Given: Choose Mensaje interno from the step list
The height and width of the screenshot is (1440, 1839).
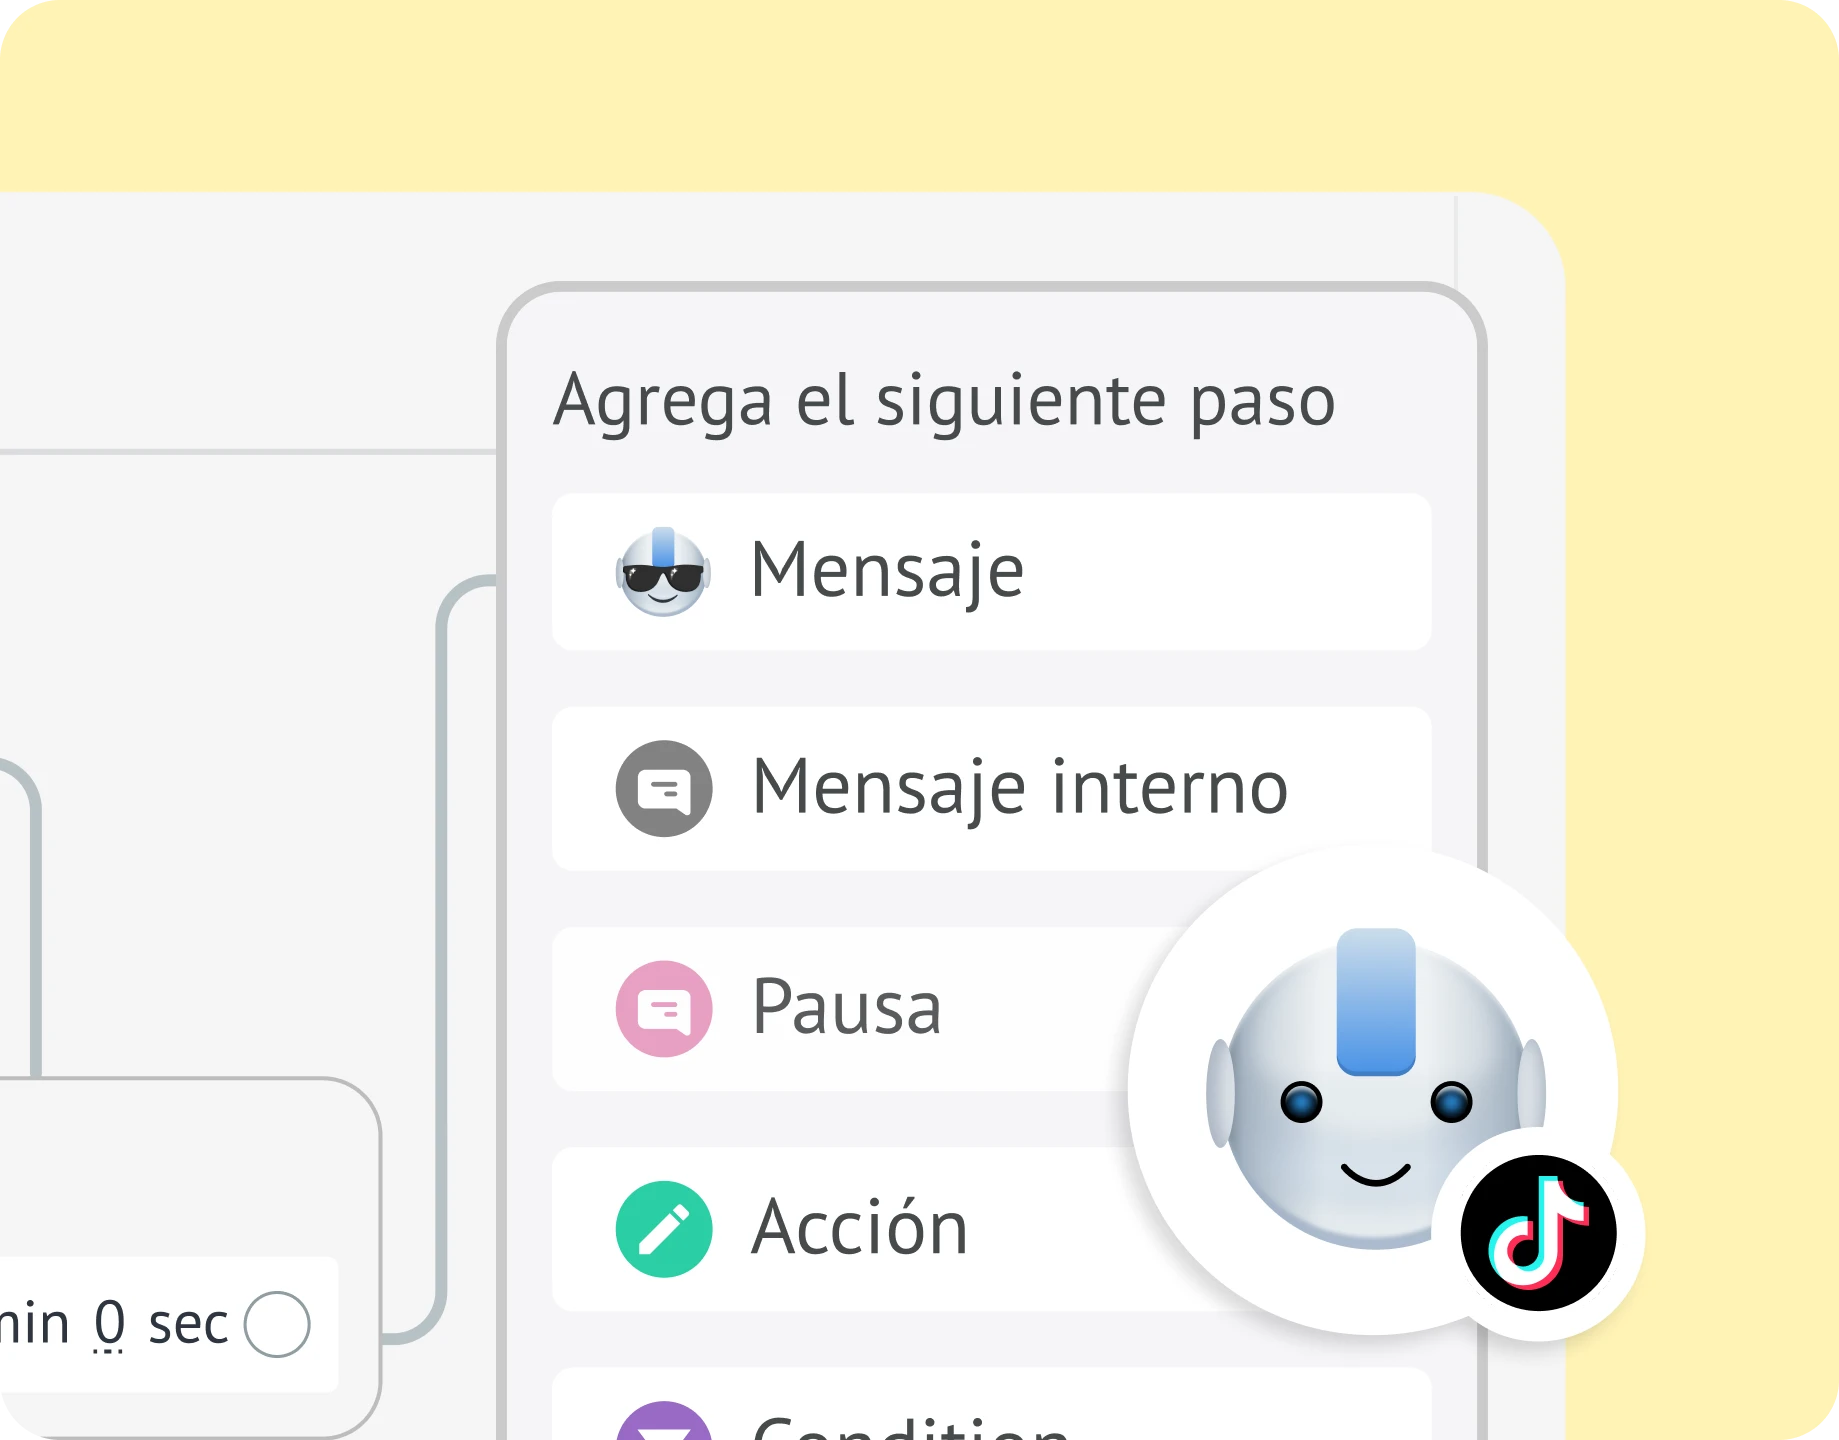Looking at the screenshot, I should pyautogui.click(x=991, y=788).
